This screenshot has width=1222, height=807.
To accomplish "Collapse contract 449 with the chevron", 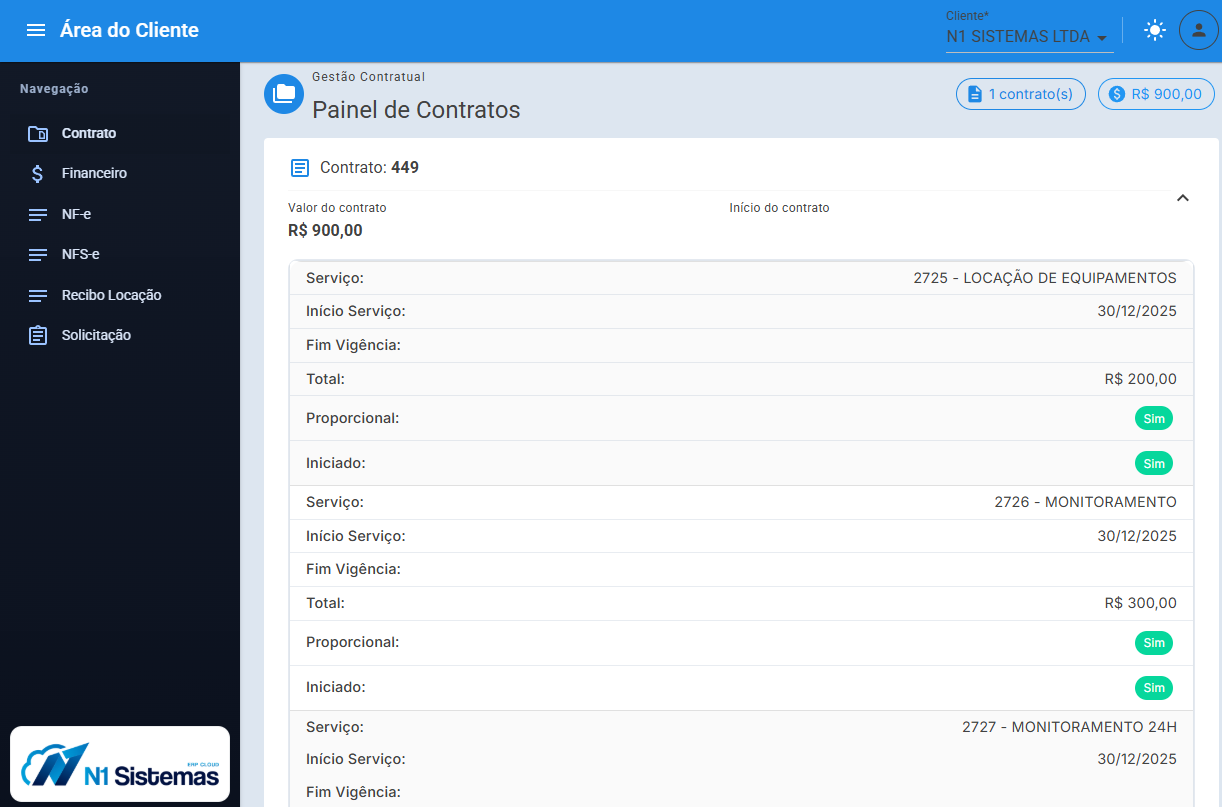I will (1183, 198).
